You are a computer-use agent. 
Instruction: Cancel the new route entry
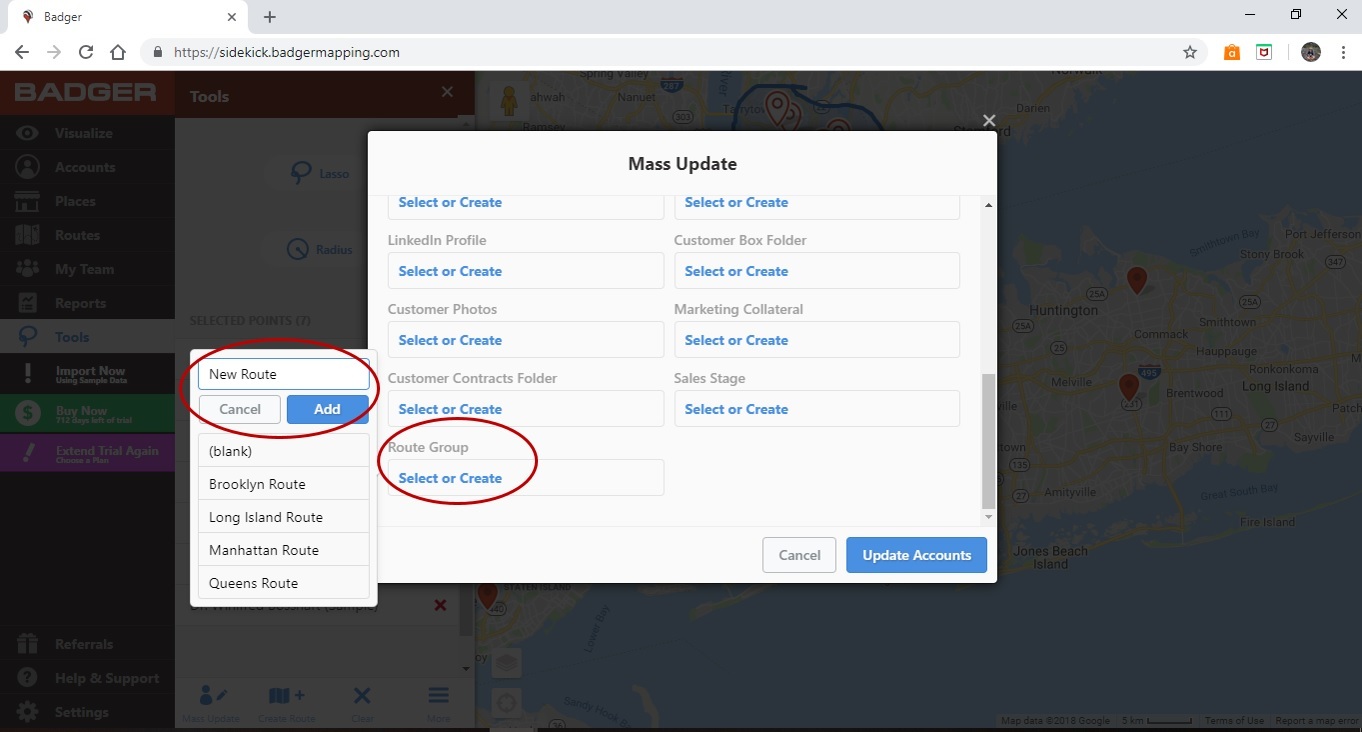coord(240,409)
